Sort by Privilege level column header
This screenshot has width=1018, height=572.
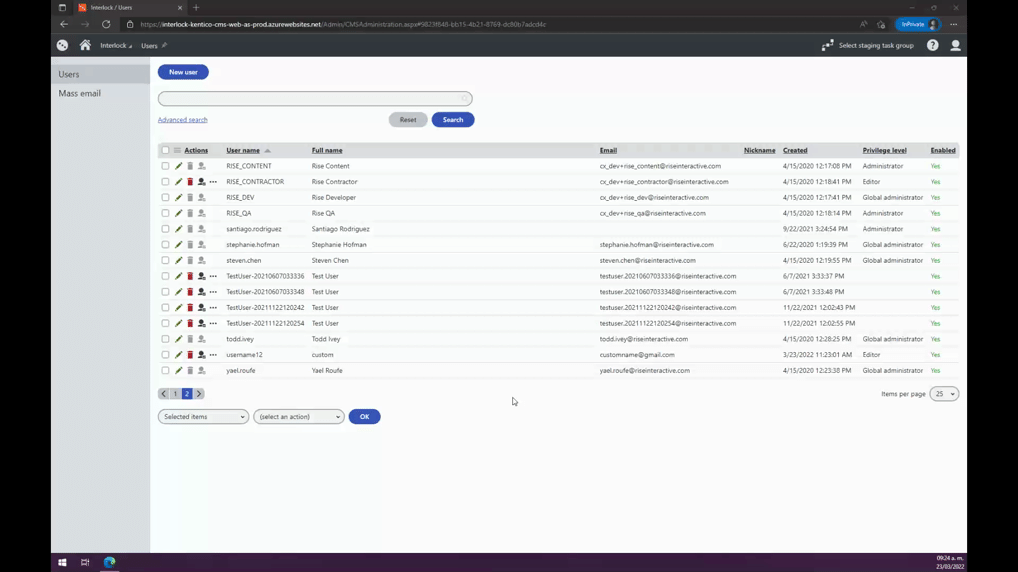click(x=884, y=150)
